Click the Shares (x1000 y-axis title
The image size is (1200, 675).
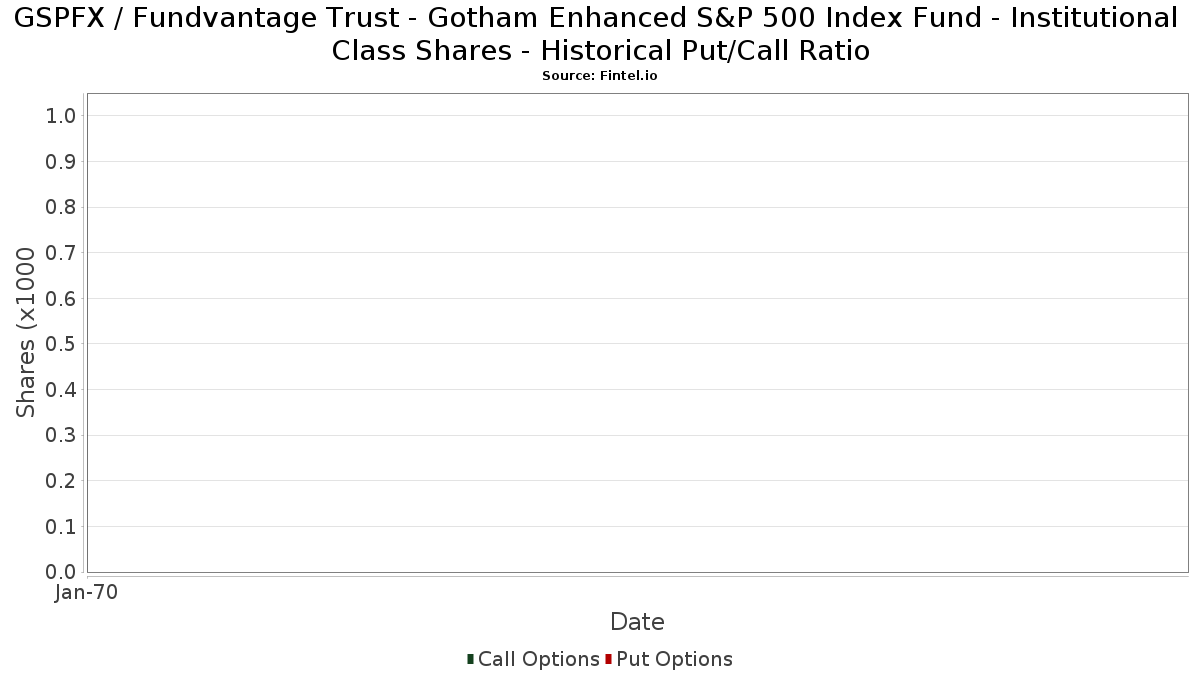click(x=26, y=333)
